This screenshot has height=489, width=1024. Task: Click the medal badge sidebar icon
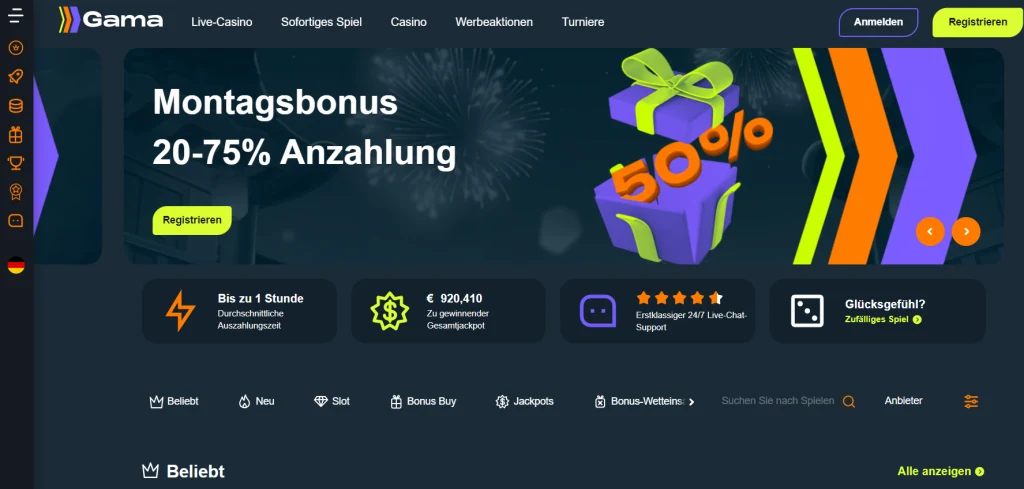point(16,191)
